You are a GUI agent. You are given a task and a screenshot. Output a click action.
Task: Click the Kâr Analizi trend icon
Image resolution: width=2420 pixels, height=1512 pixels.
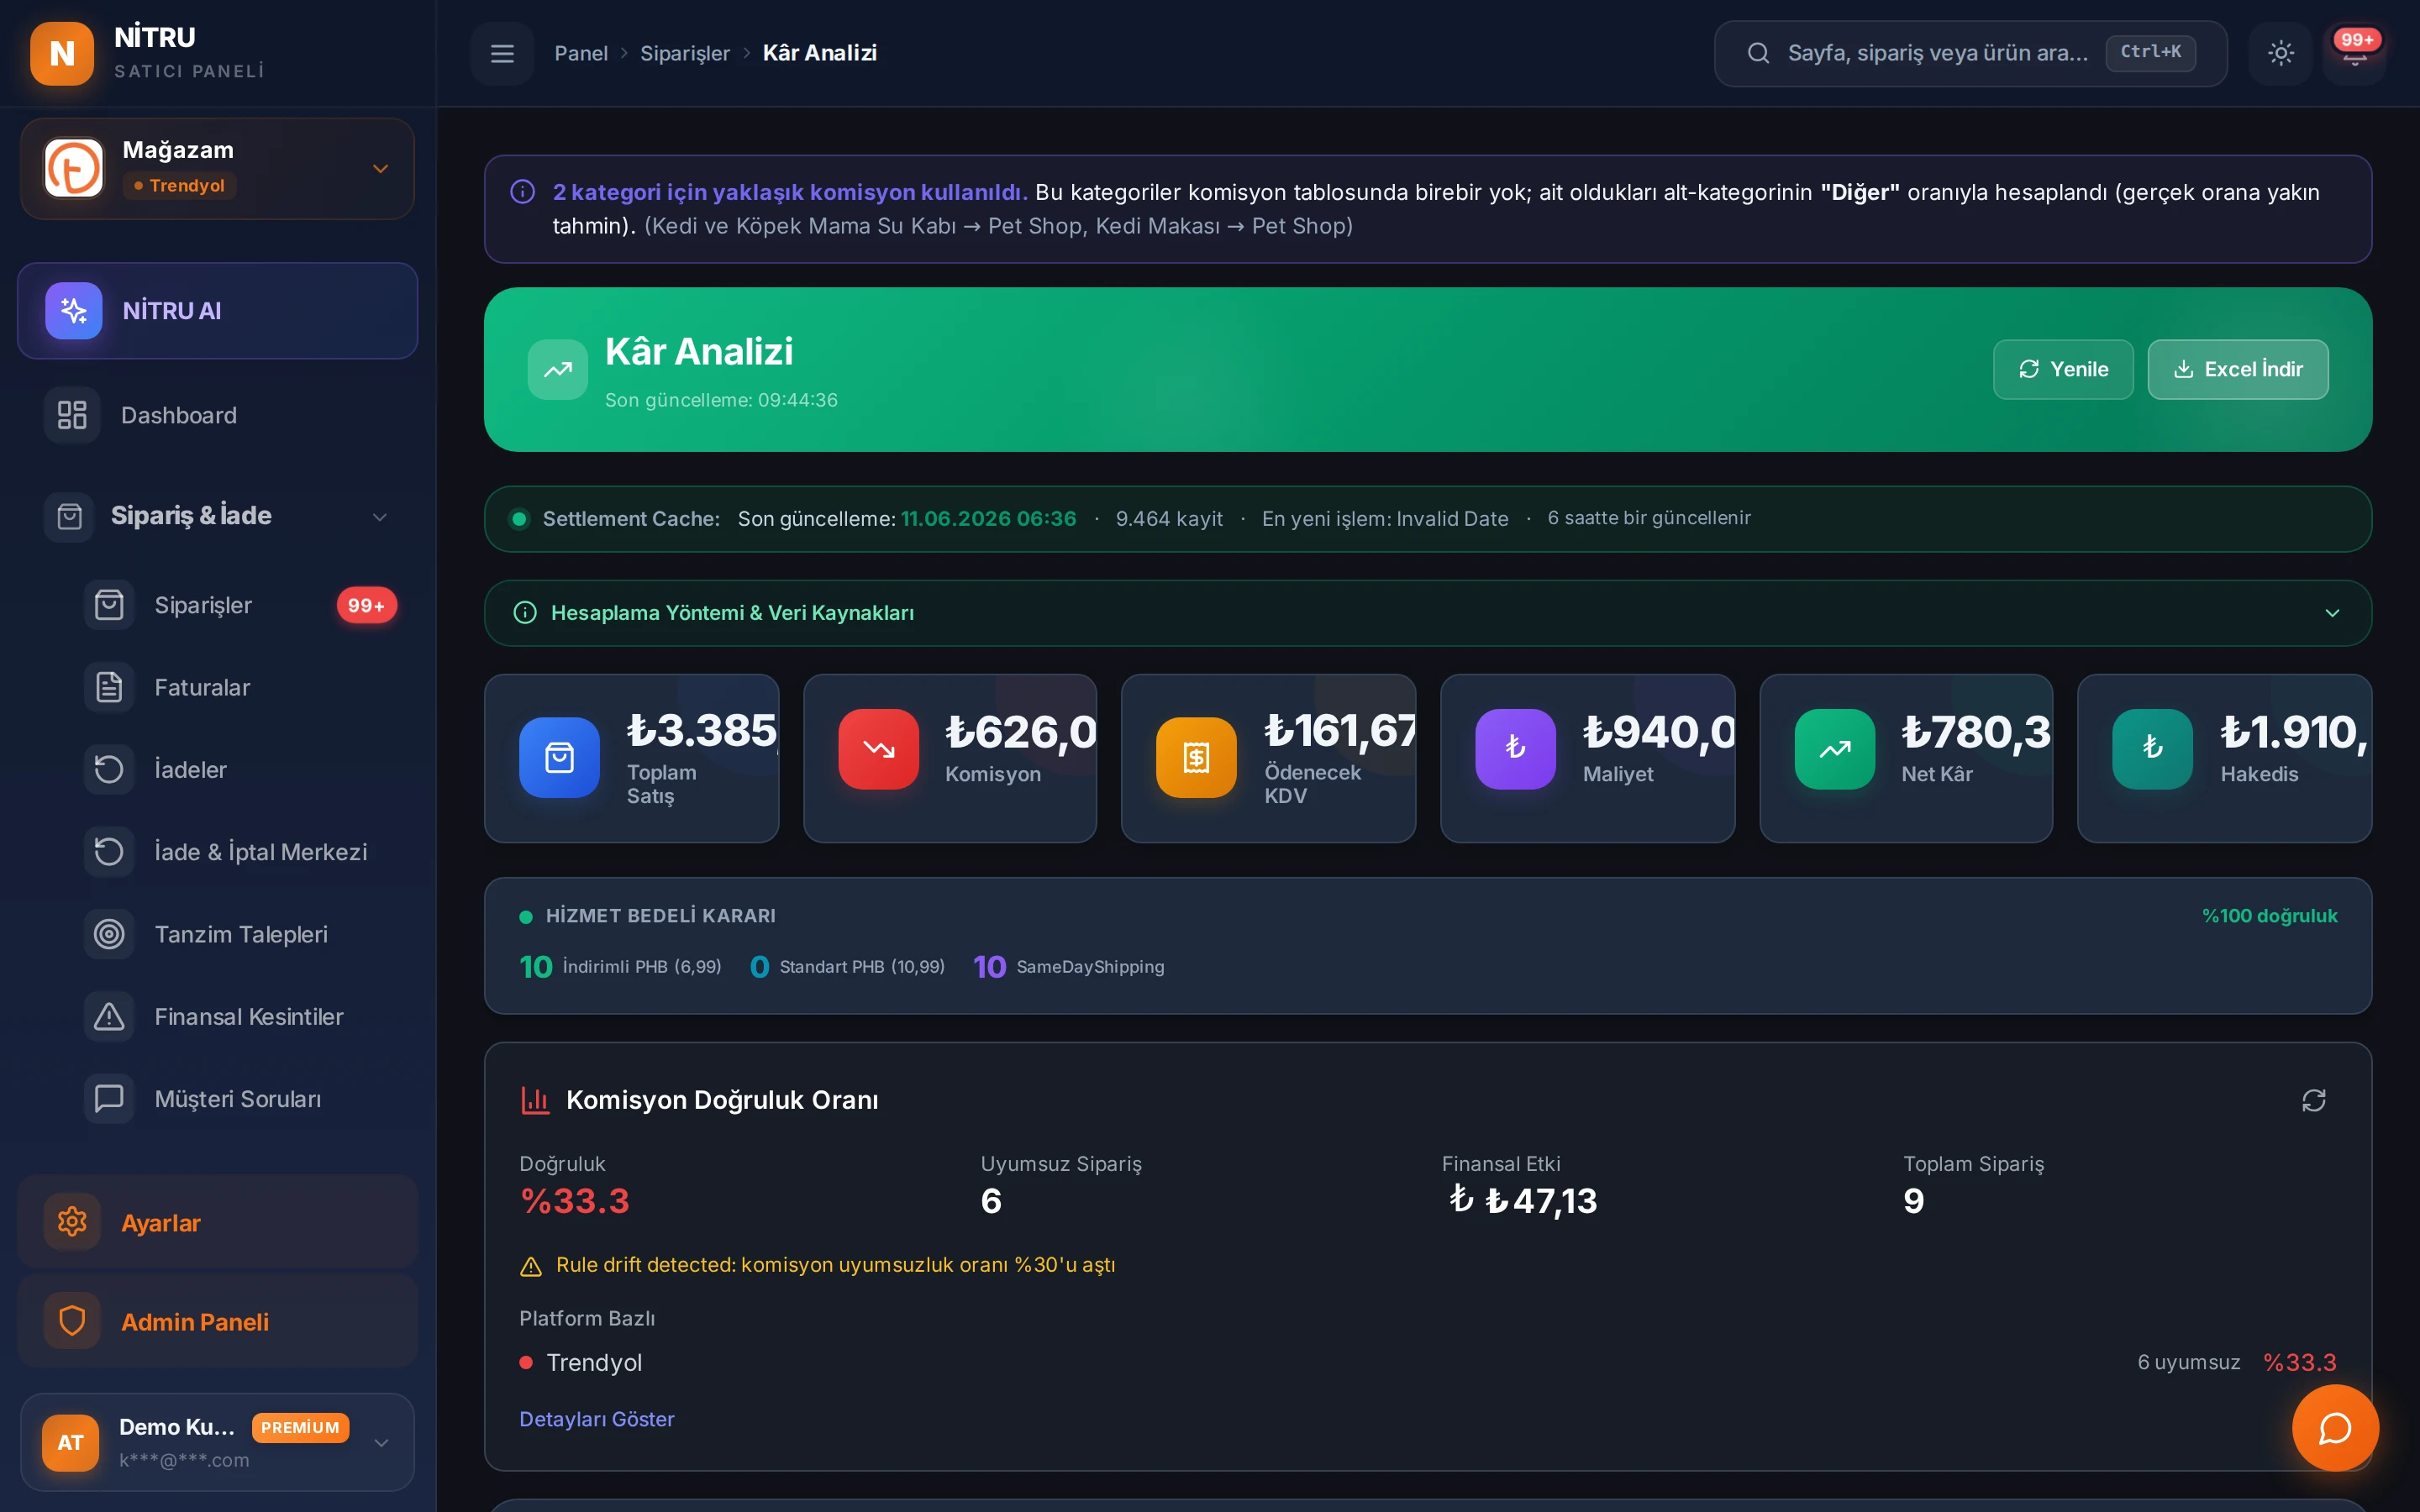tap(558, 369)
